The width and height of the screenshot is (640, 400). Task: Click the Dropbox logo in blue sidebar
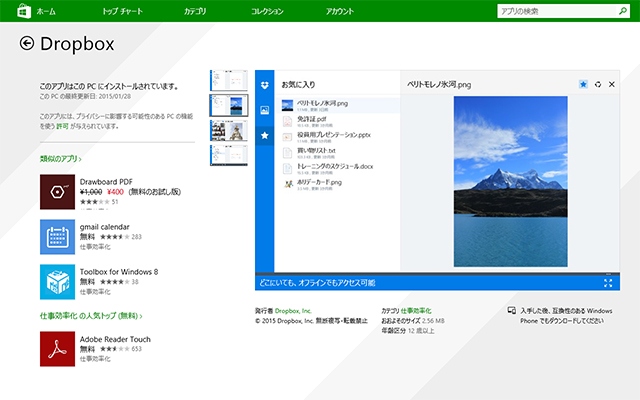coord(264,85)
